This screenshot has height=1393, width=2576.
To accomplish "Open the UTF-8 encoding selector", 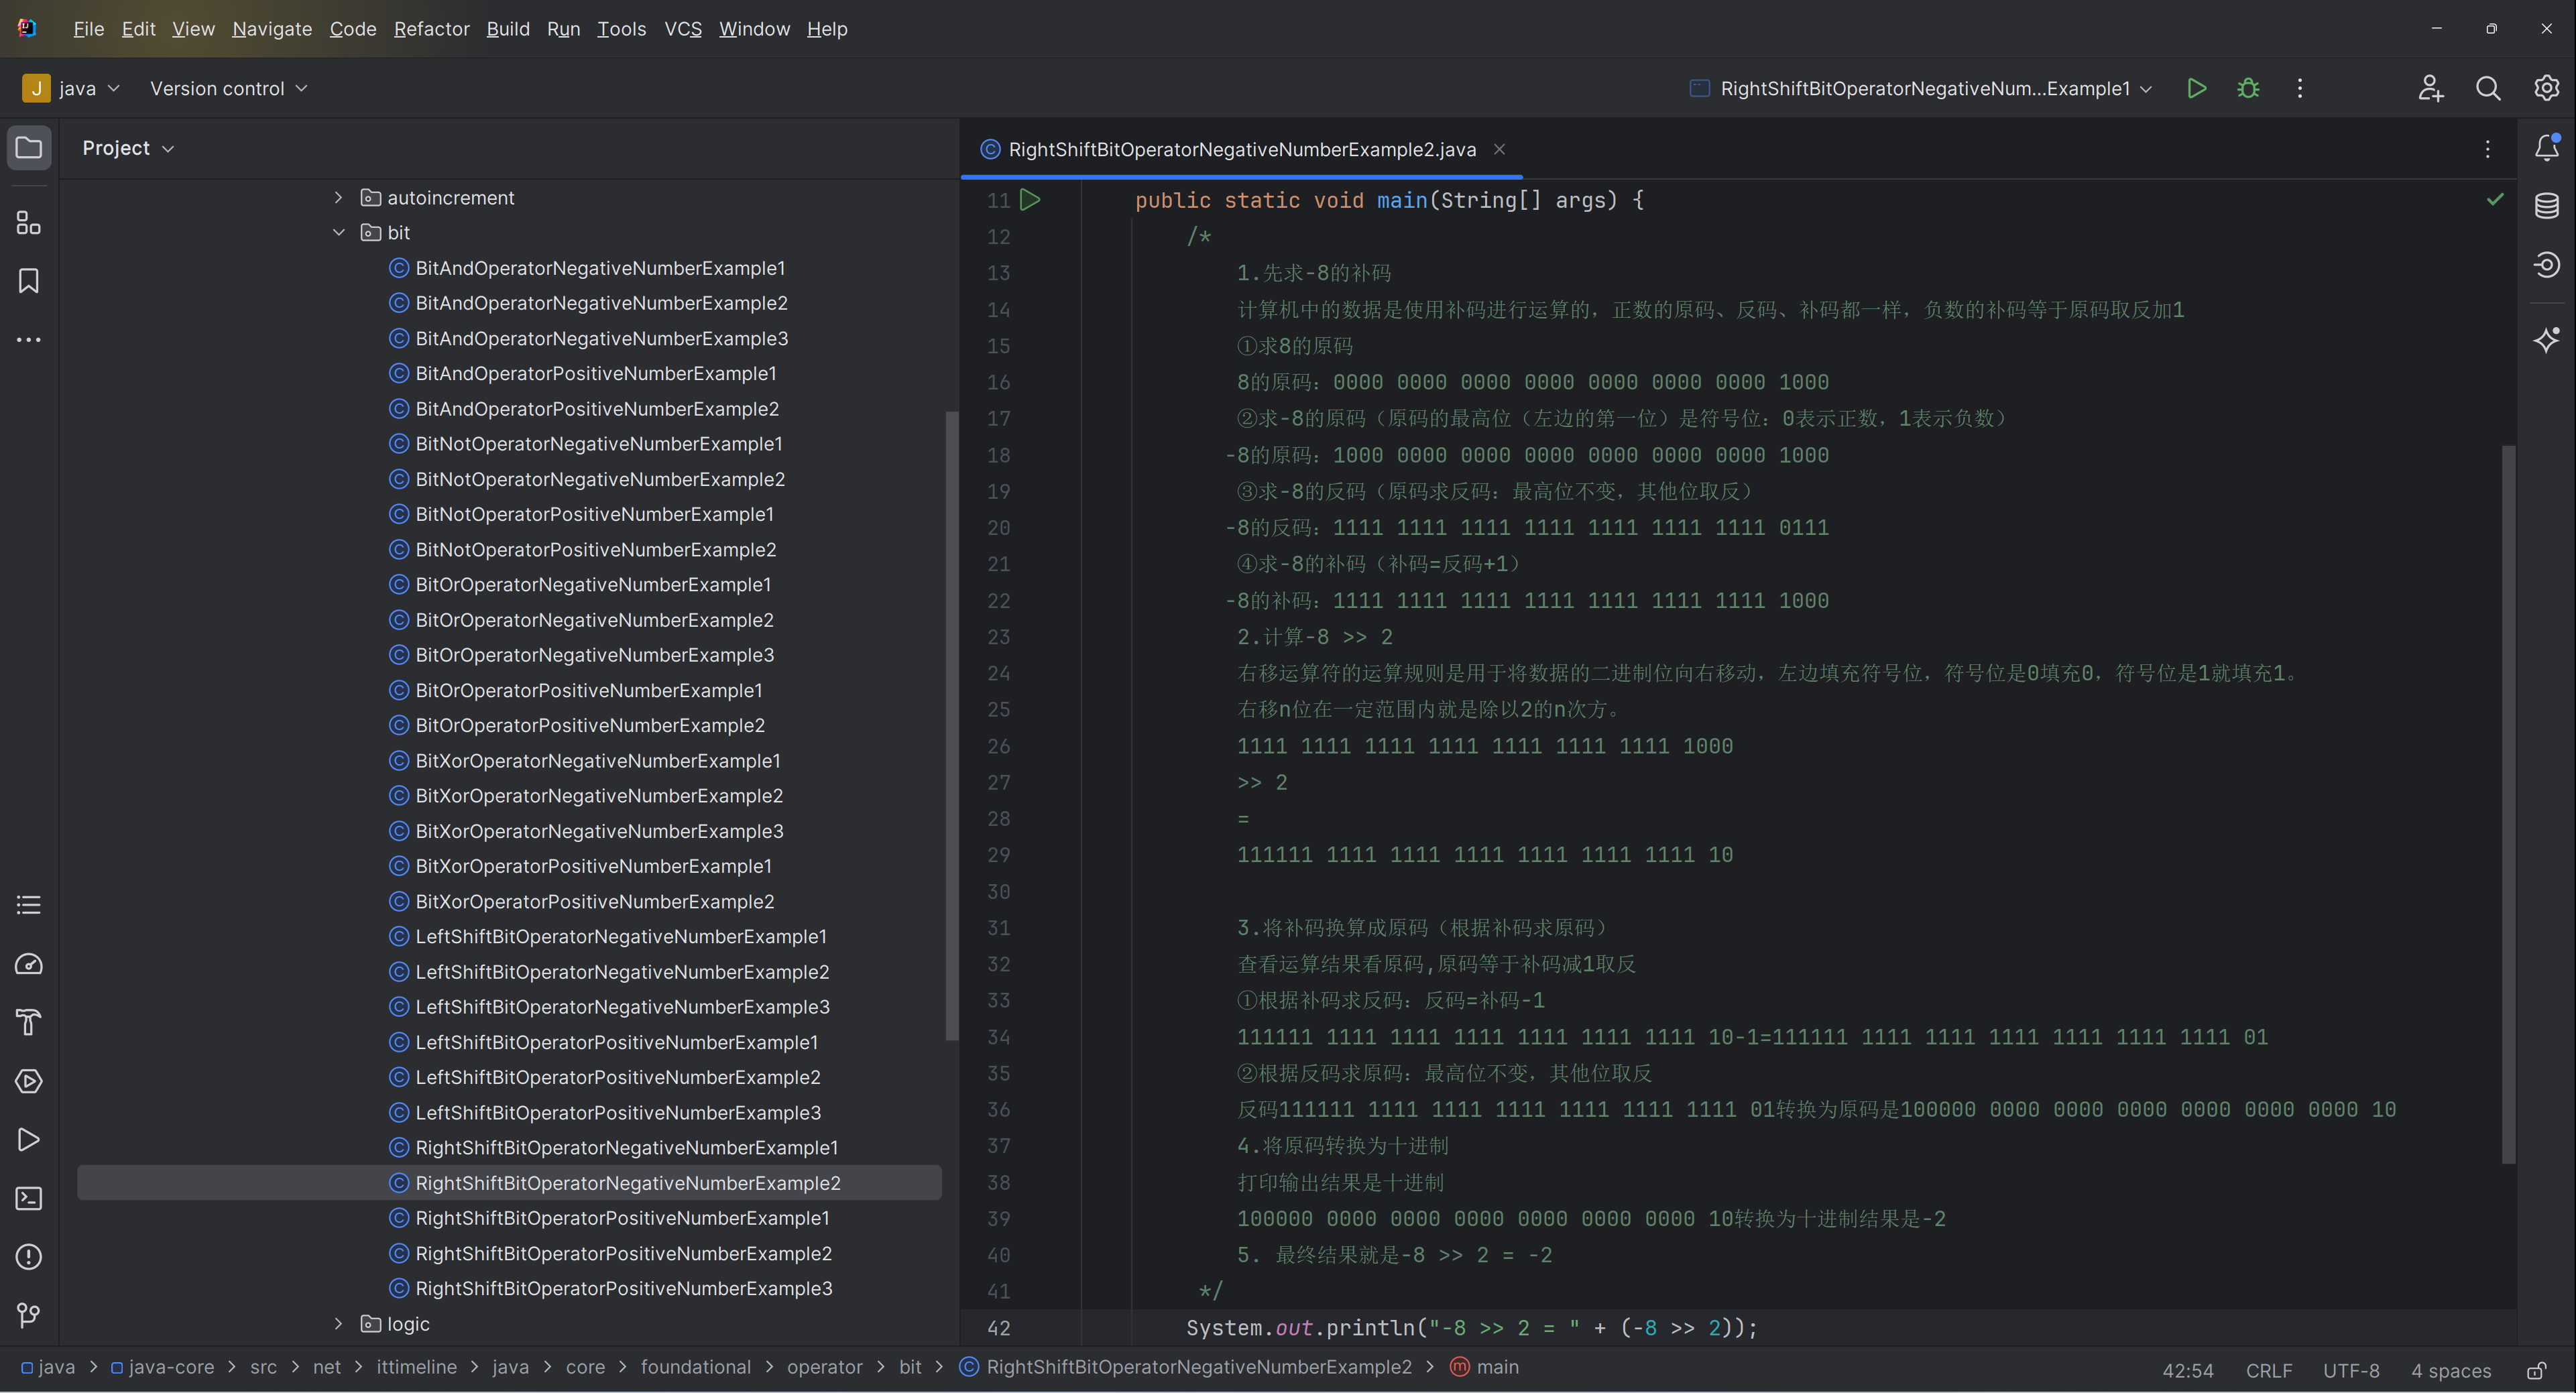I will click(2351, 1370).
